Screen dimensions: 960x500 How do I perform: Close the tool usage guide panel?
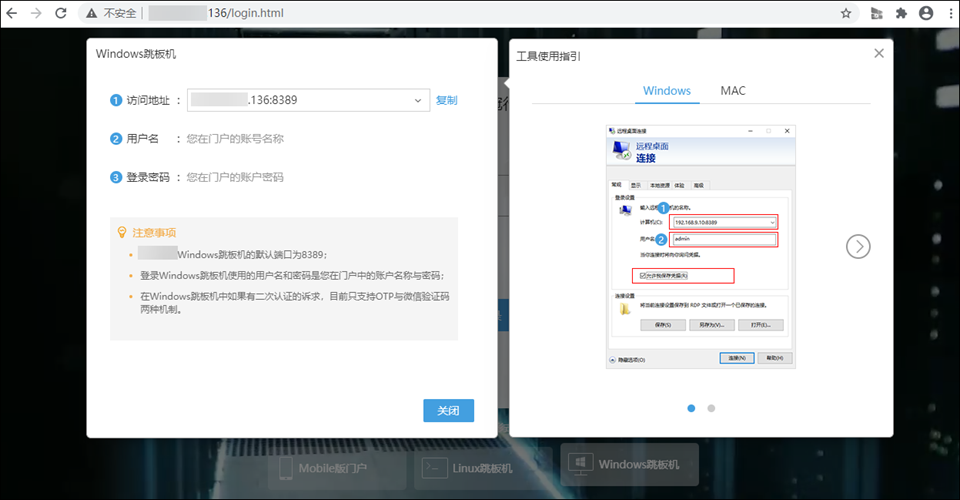pyautogui.click(x=879, y=53)
